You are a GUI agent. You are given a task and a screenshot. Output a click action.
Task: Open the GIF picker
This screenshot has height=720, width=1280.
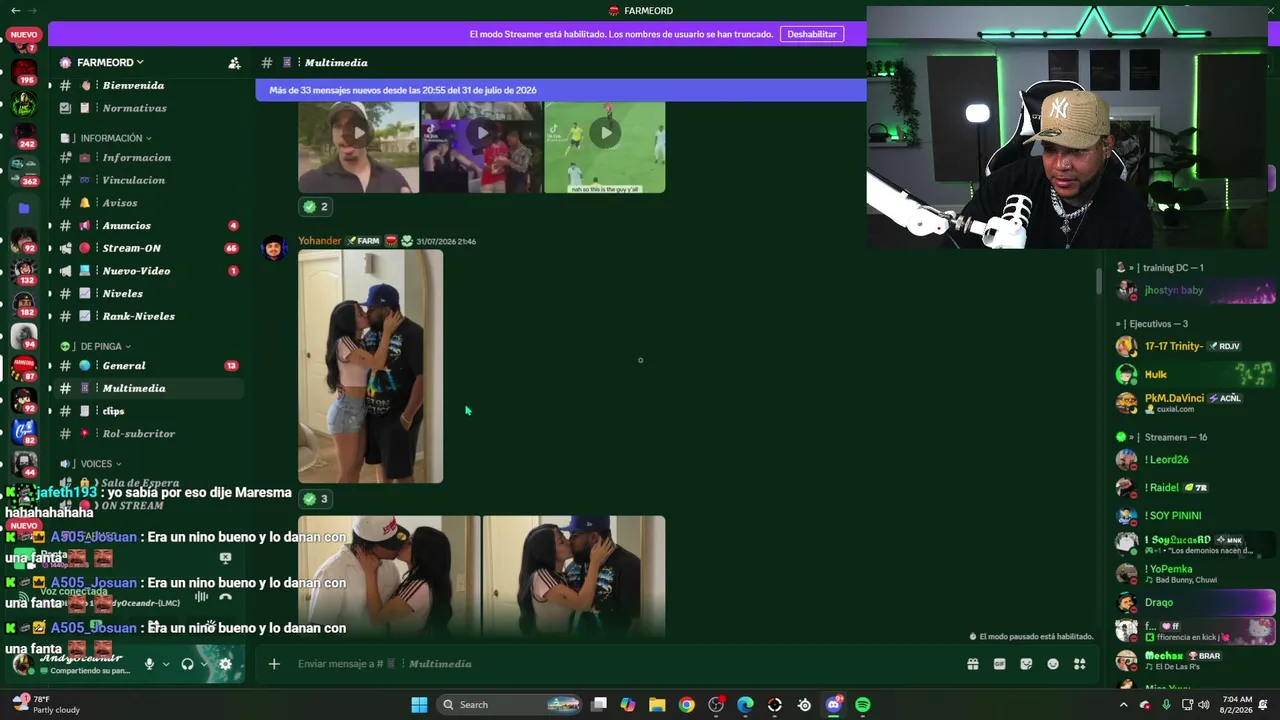[x=999, y=664]
